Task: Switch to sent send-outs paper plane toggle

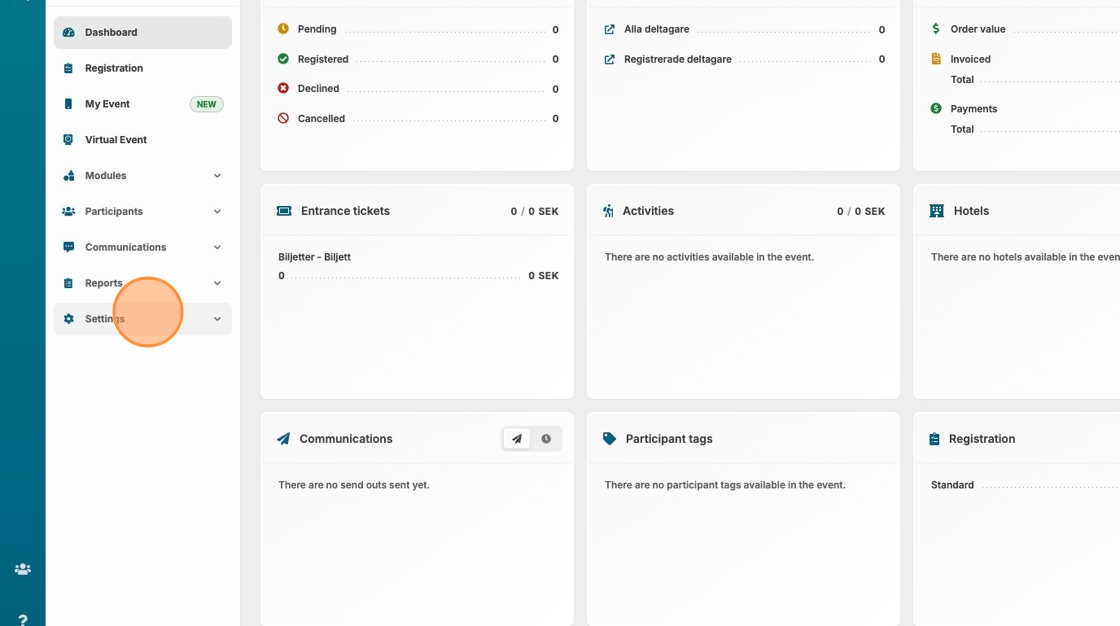Action: [x=517, y=439]
